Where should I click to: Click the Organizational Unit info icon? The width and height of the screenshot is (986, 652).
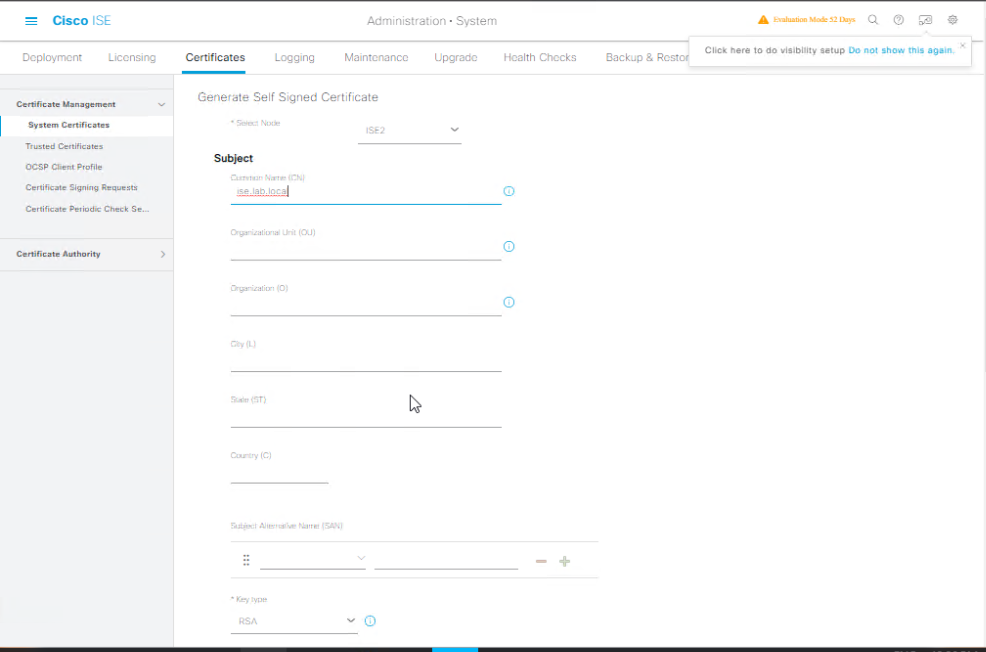509,246
